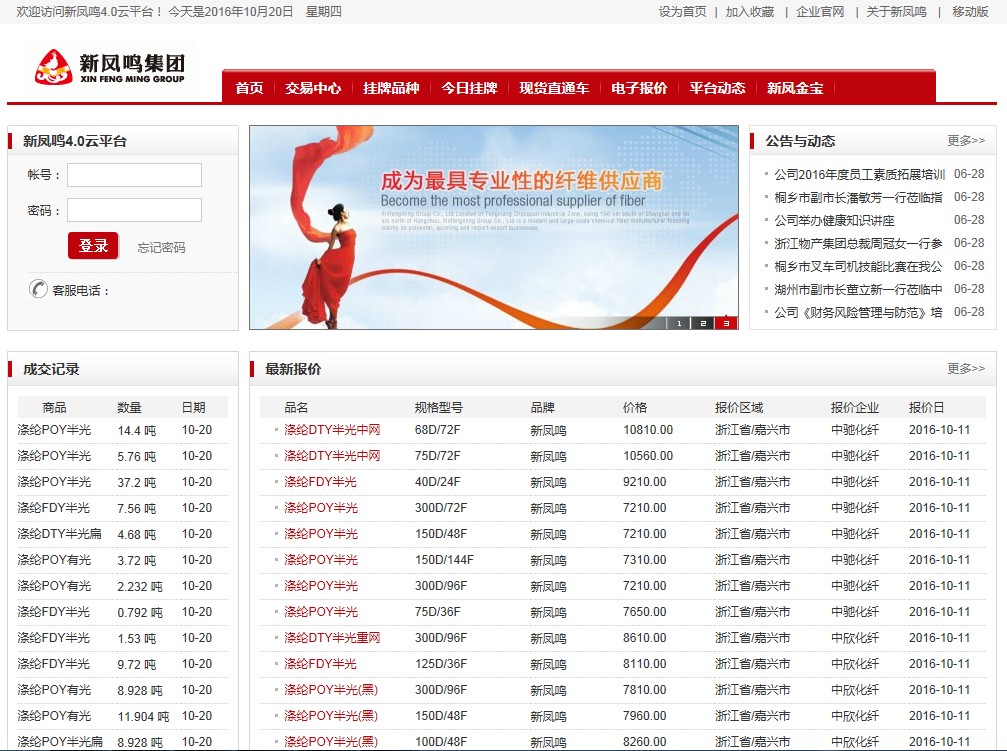Open 涤纶POY半光(黑) 300D/96F quote link
This screenshot has width=1007, height=751.
pos(331,690)
